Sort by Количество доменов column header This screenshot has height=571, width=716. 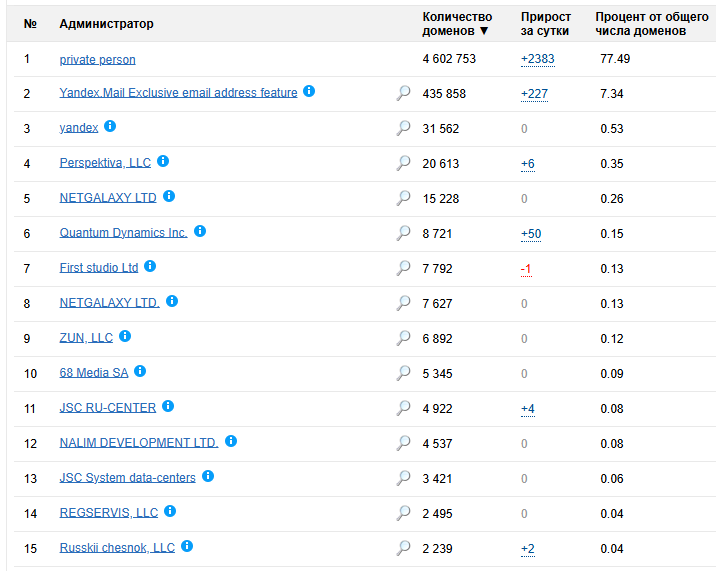[457, 24]
